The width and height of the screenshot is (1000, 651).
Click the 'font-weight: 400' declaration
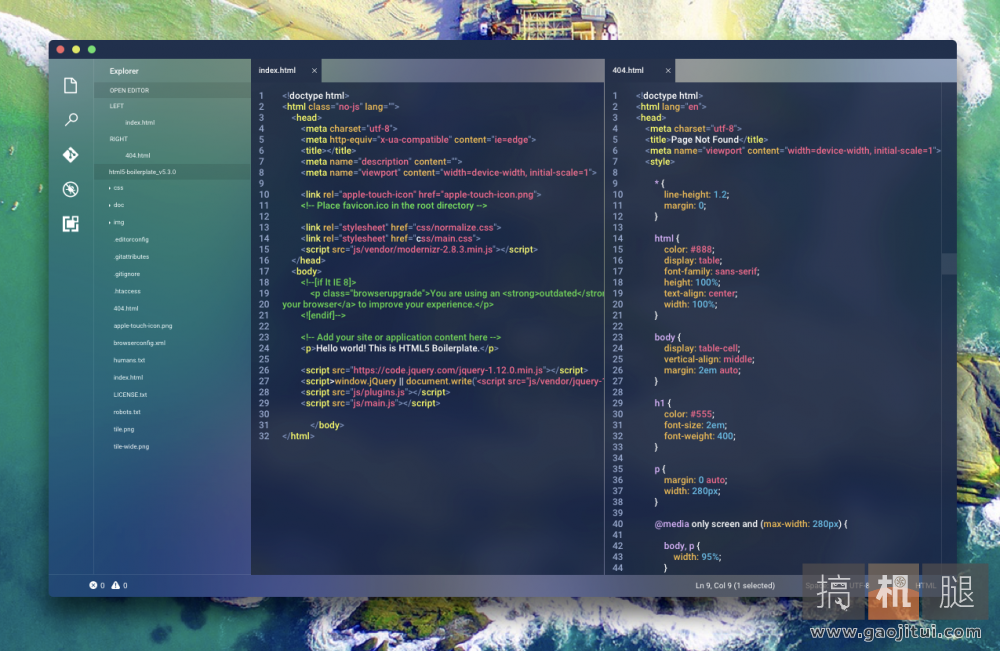[699, 436]
